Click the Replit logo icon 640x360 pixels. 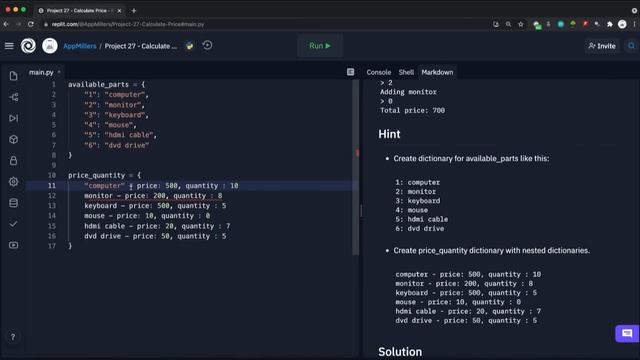28,46
